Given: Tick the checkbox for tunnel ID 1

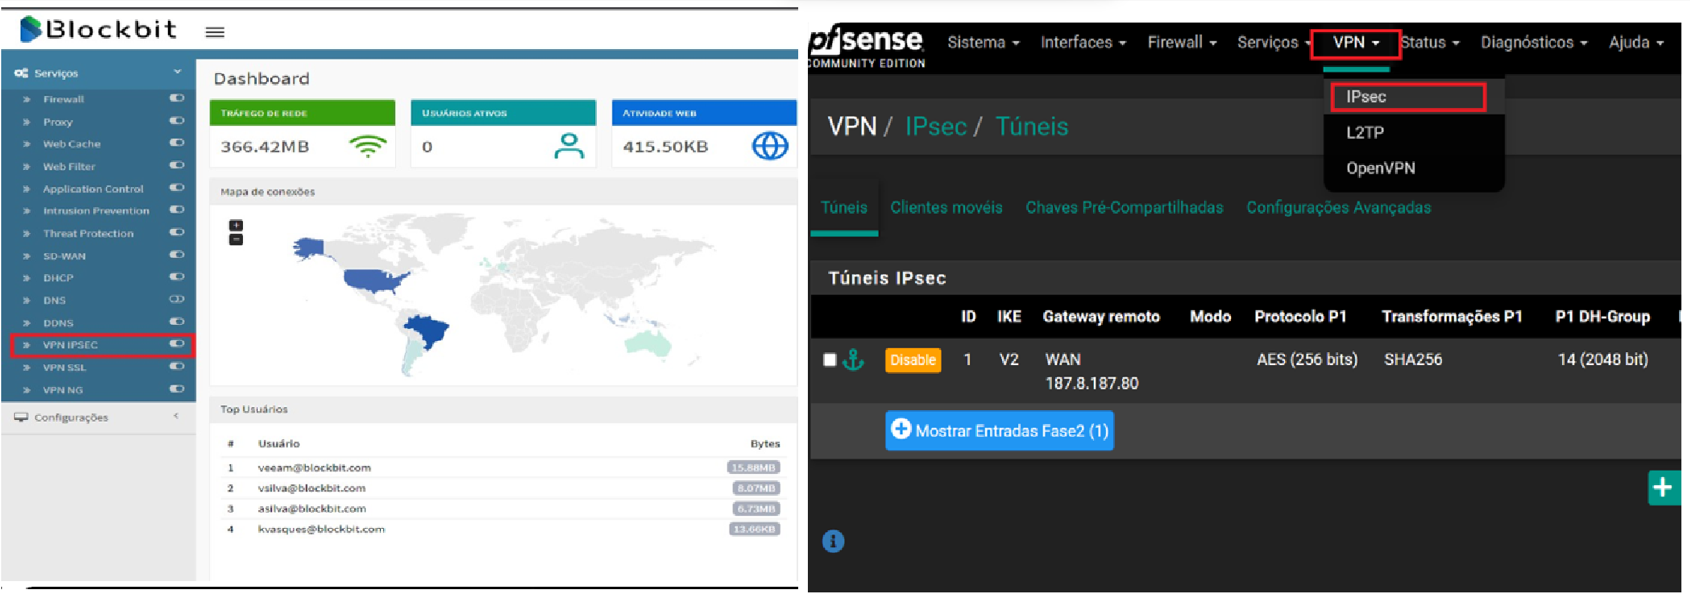Looking at the screenshot, I should 829,360.
